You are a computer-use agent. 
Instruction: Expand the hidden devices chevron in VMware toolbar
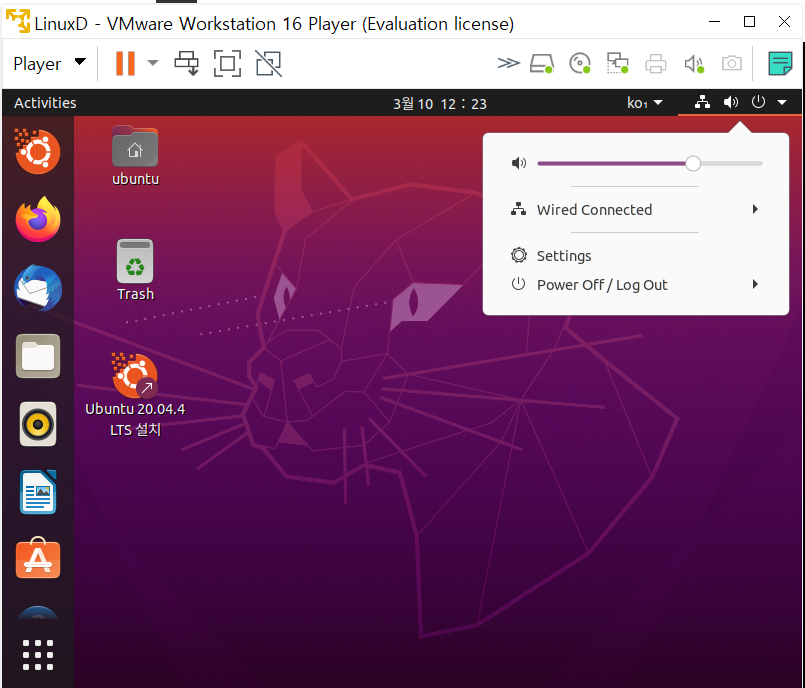click(x=508, y=64)
